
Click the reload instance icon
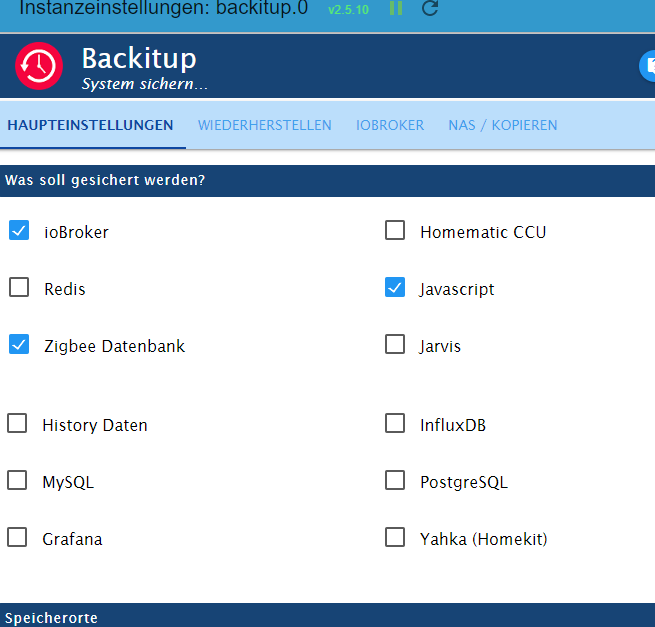(430, 9)
